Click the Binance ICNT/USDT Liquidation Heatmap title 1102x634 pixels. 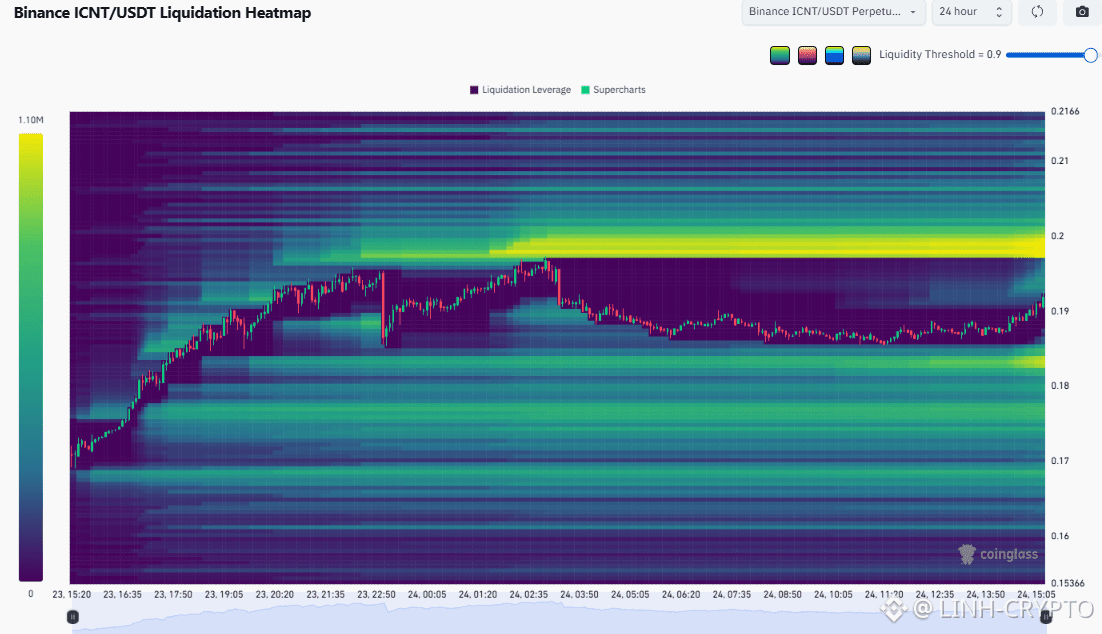(162, 13)
